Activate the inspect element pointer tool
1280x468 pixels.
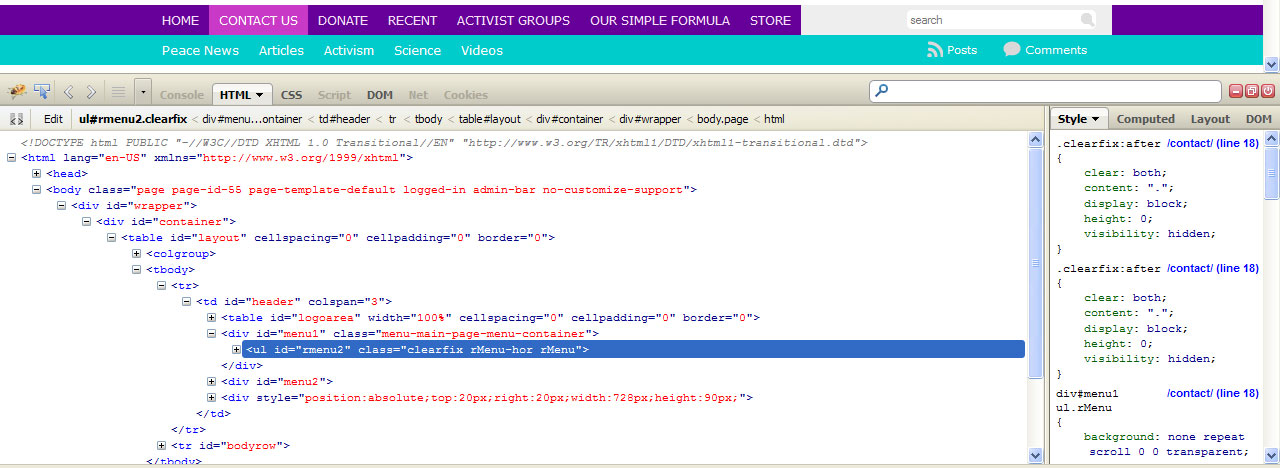tap(42, 92)
